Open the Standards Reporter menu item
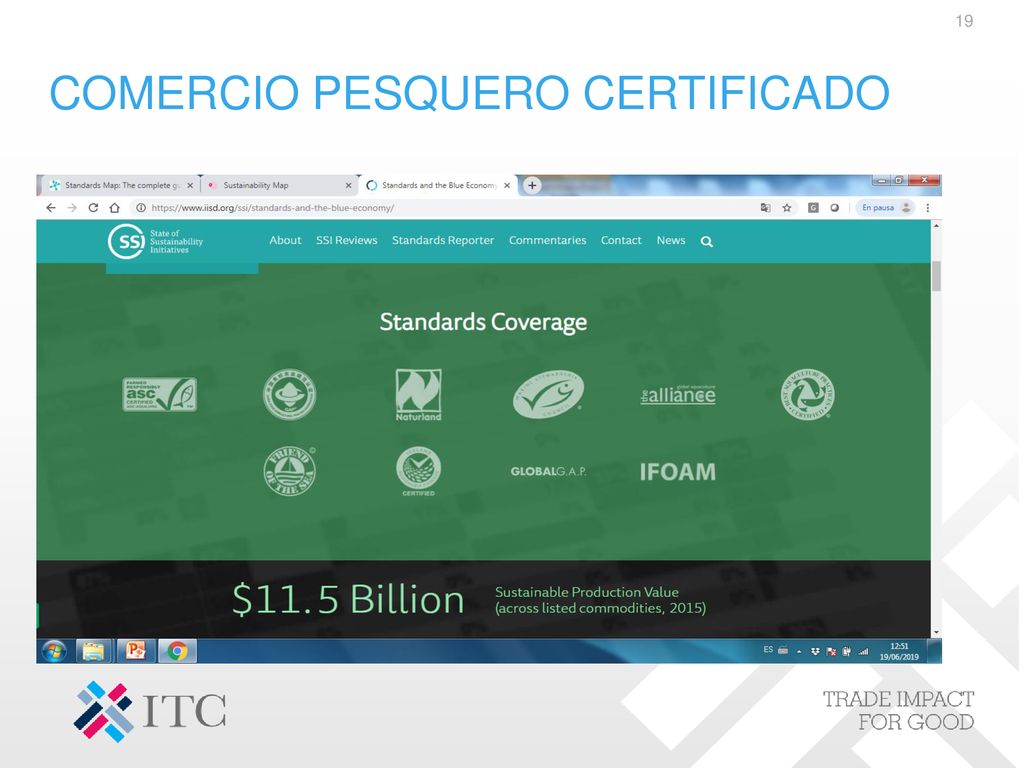Viewport: 1024px width, 768px height. tap(443, 240)
